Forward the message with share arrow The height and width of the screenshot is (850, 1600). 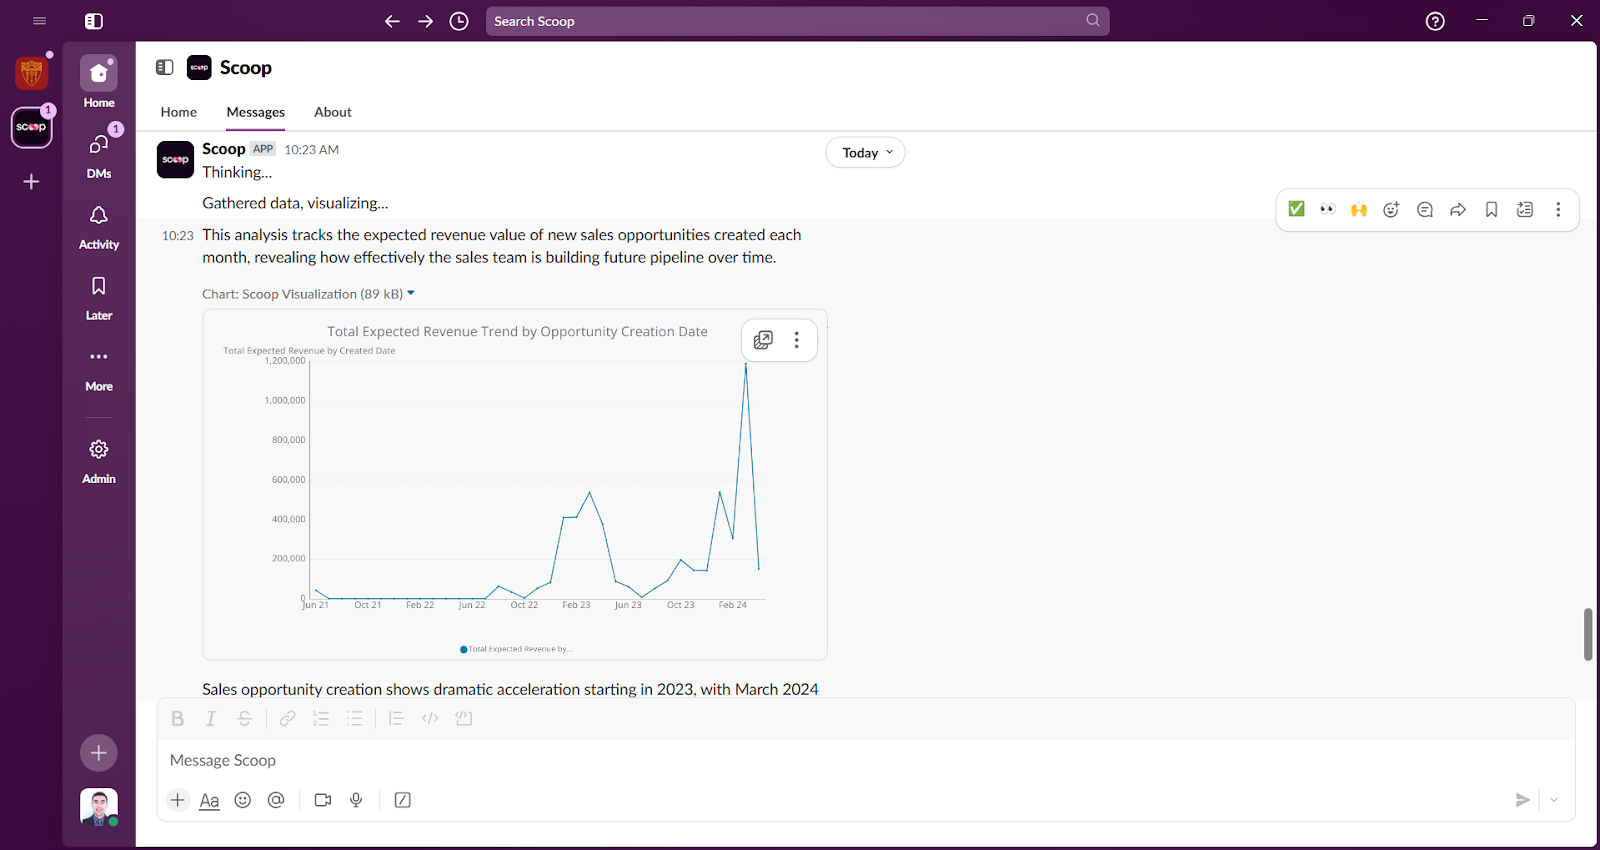coord(1458,209)
